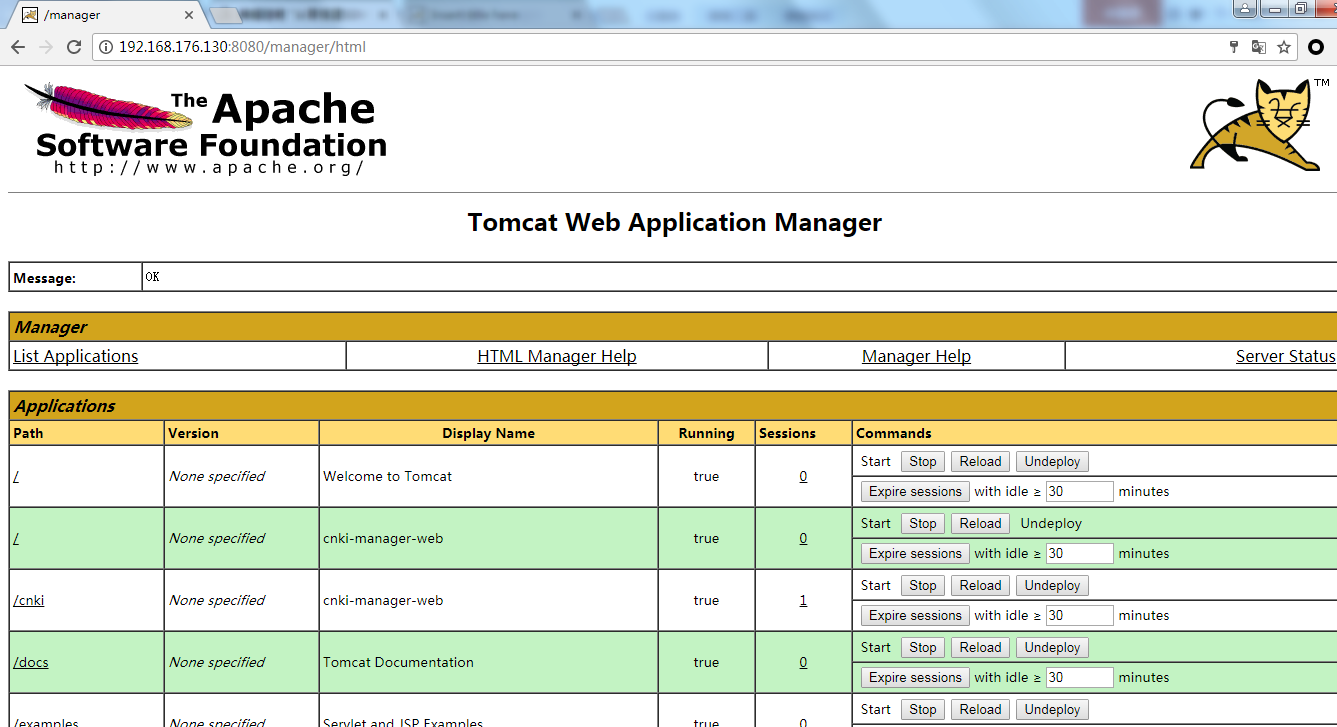
Task: Close the /manager browser tab
Action: coord(189,15)
